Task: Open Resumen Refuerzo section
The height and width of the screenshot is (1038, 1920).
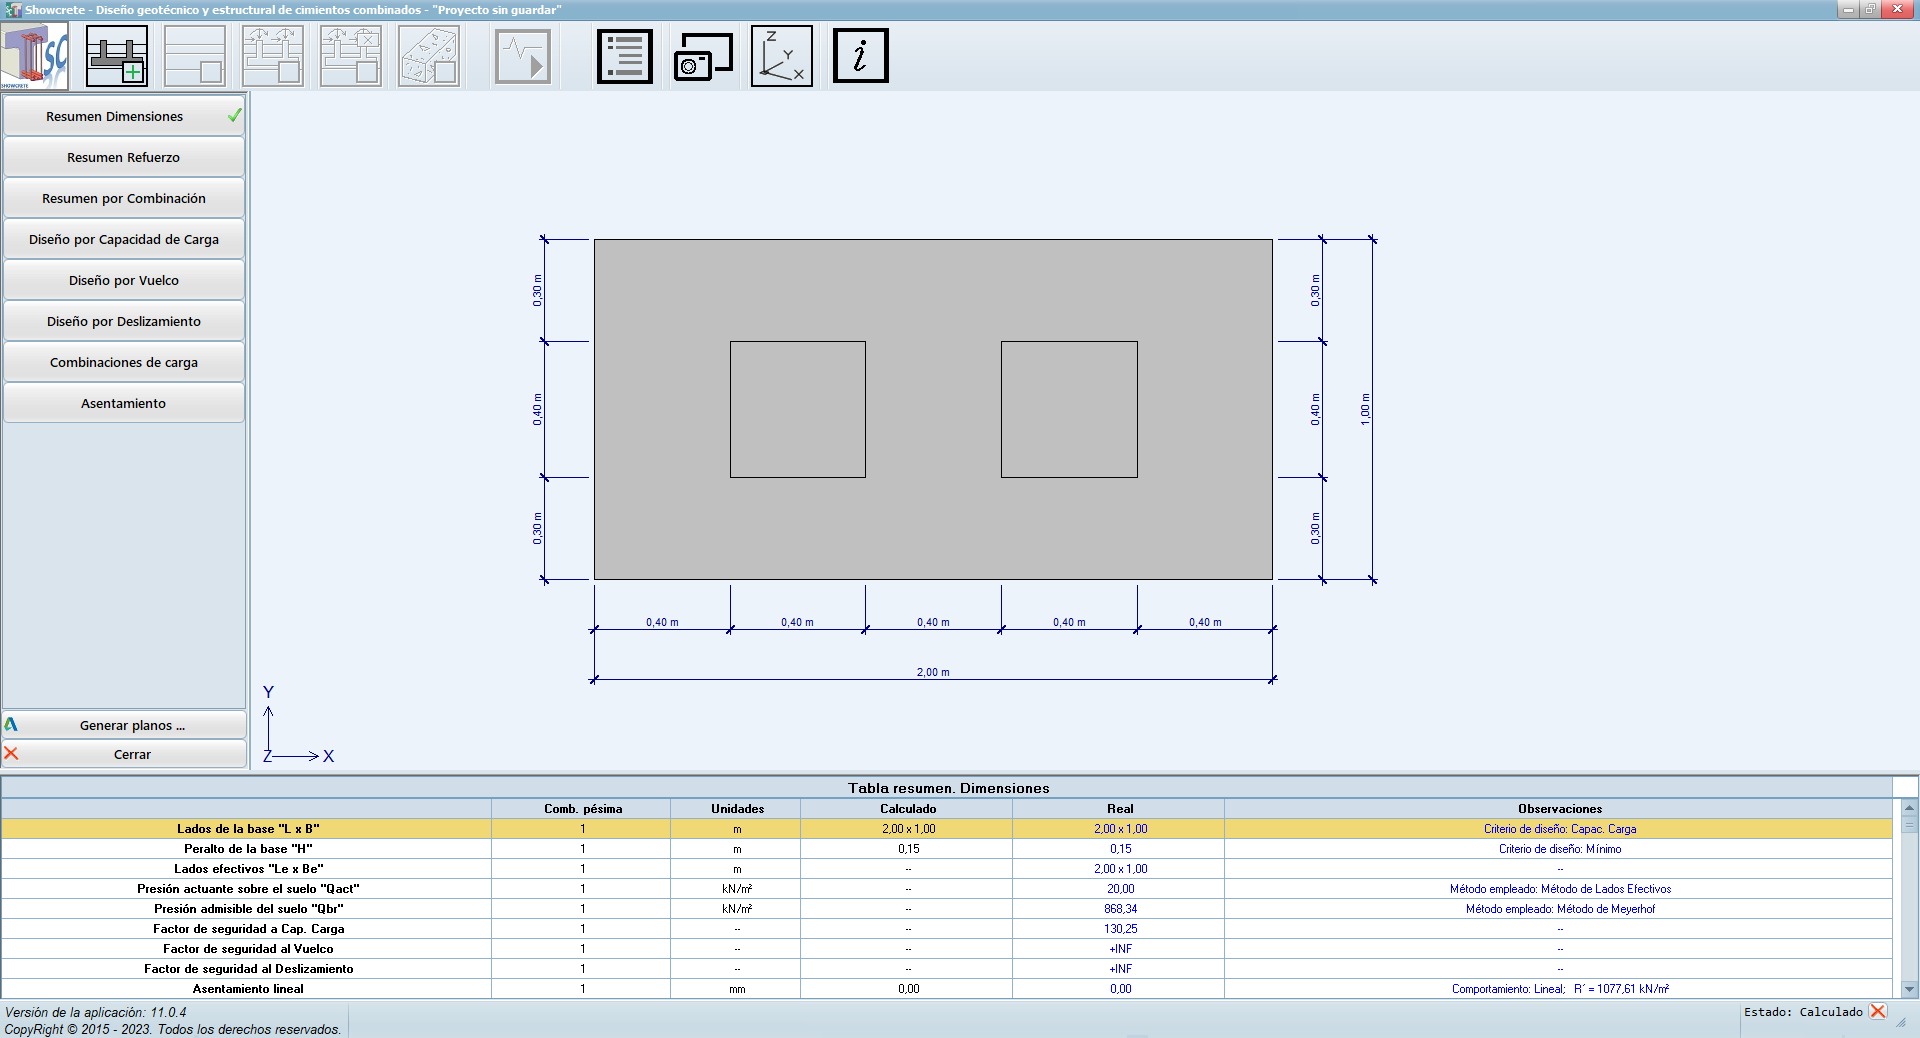Action: point(124,157)
